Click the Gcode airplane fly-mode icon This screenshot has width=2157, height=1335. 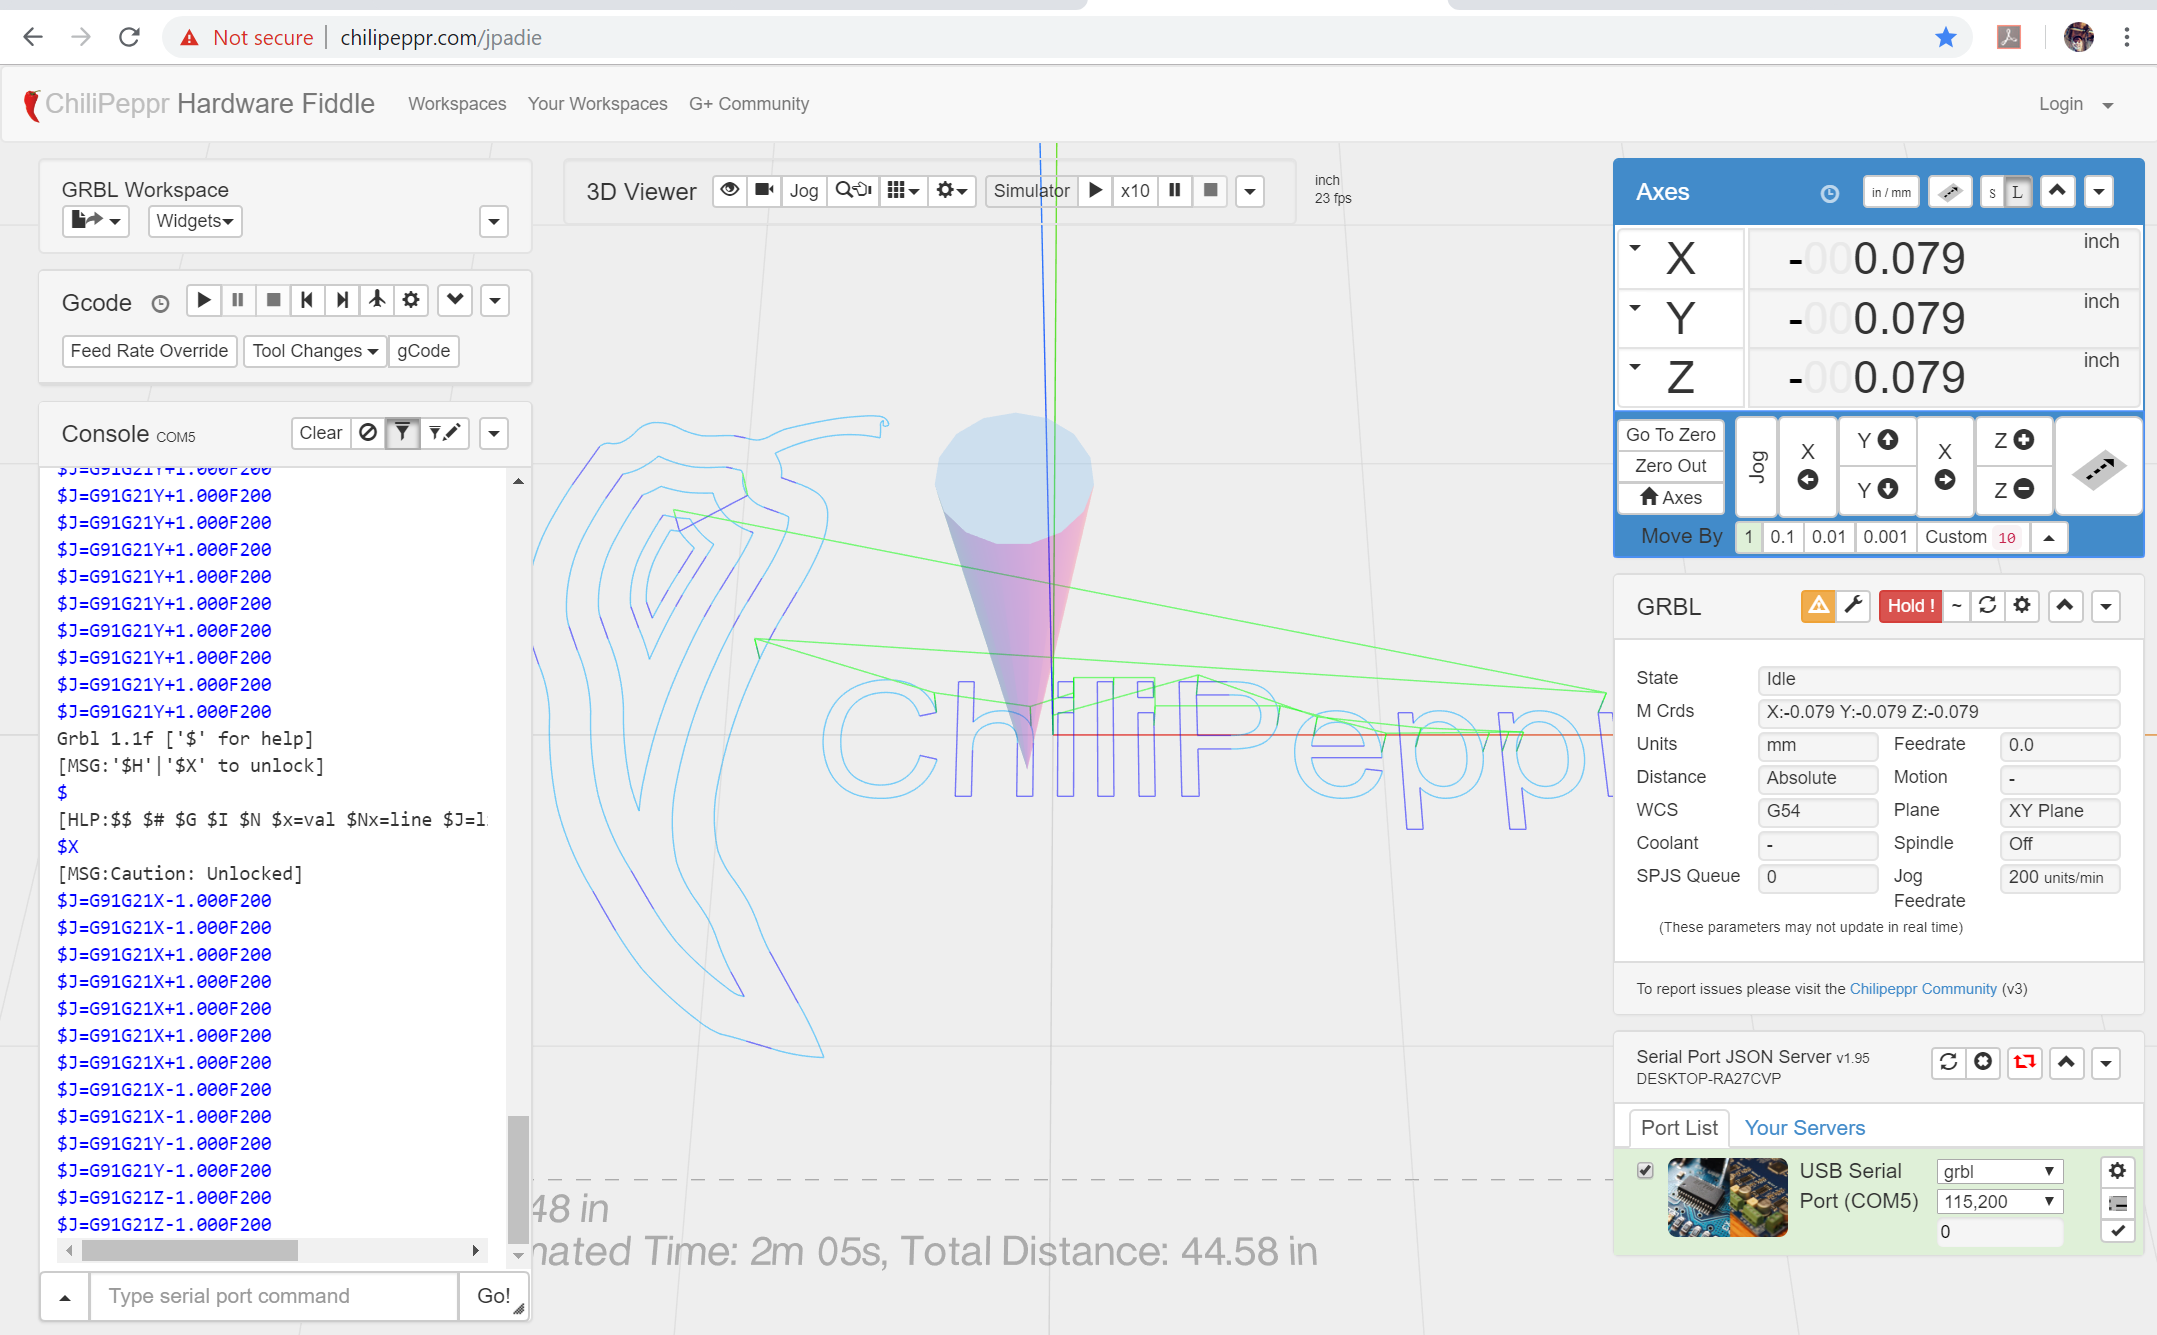click(x=376, y=300)
